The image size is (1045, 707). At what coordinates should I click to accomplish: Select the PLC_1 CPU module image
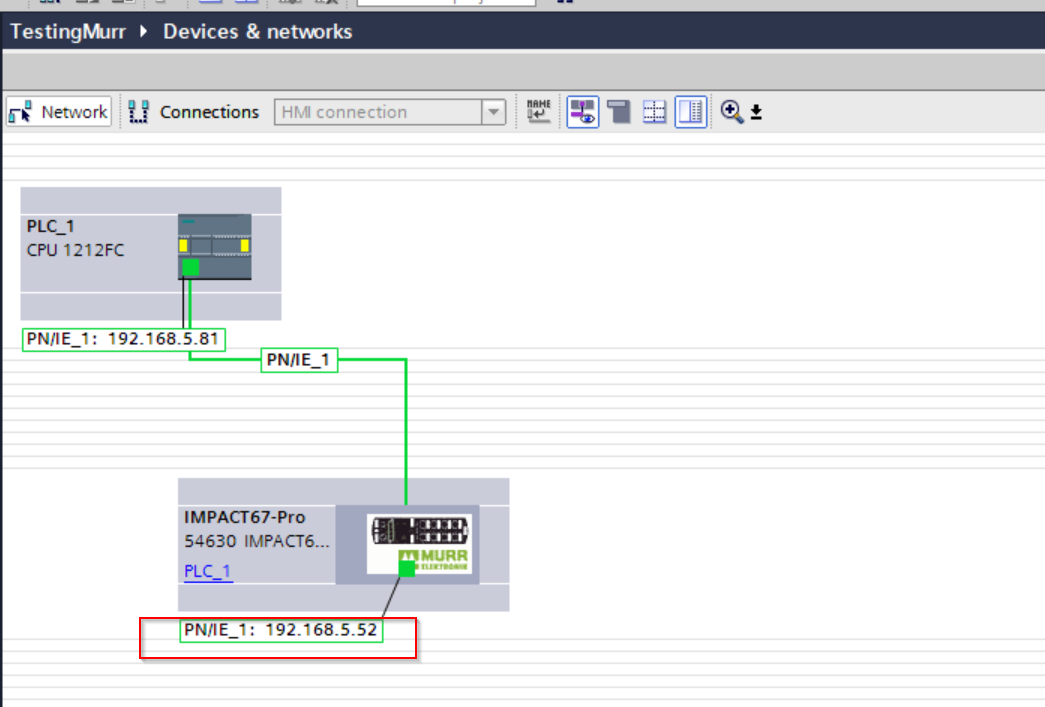(215, 247)
